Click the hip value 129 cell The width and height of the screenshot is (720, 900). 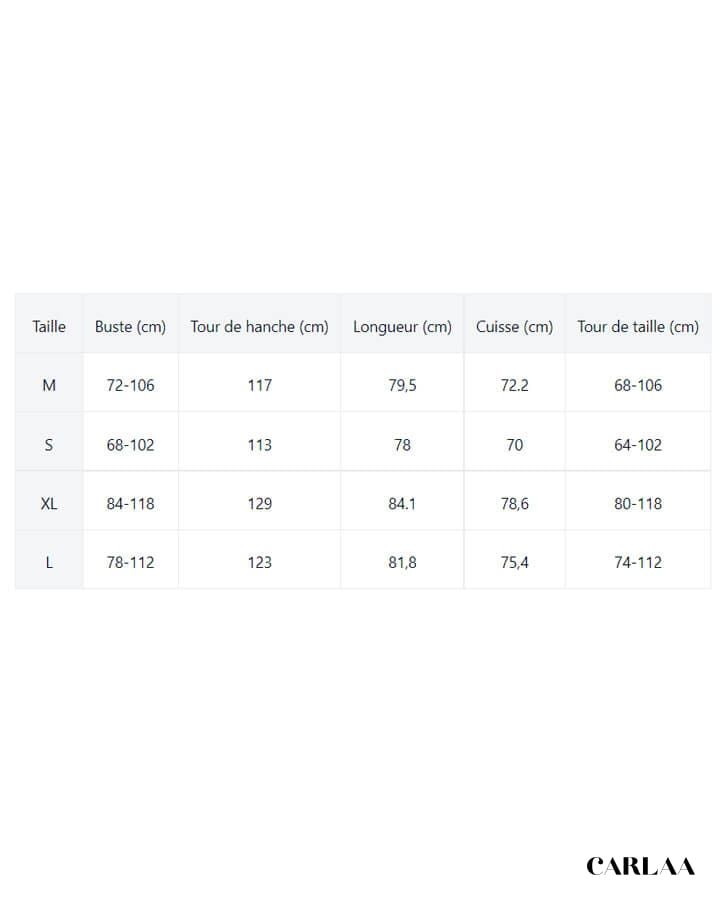click(259, 504)
